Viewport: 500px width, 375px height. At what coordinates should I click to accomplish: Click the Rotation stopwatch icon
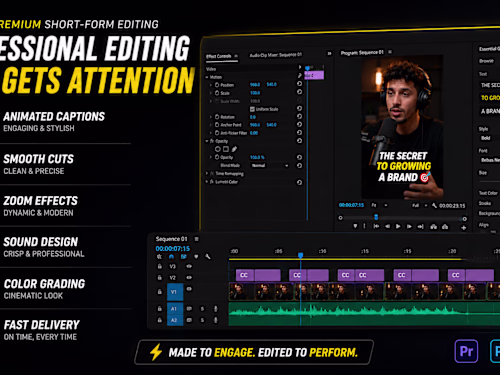pyautogui.click(x=217, y=117)
